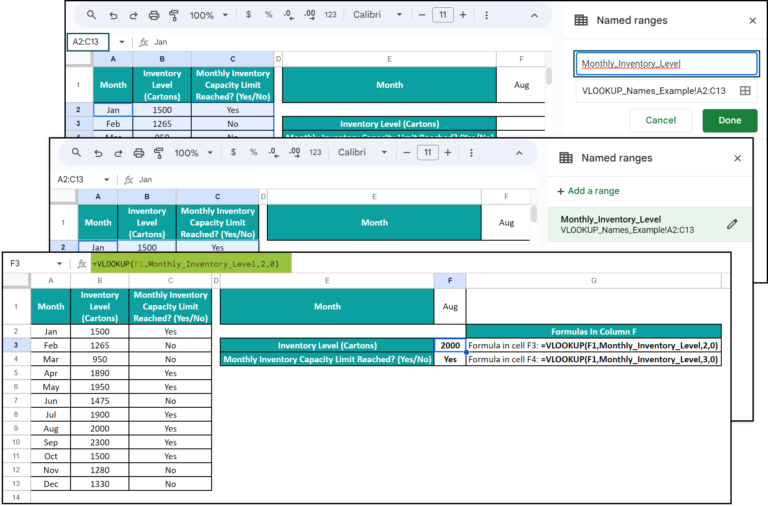Click redo icon in top window toolbar
The width and height of the screenshot is (768, 506).
[133, 15]
